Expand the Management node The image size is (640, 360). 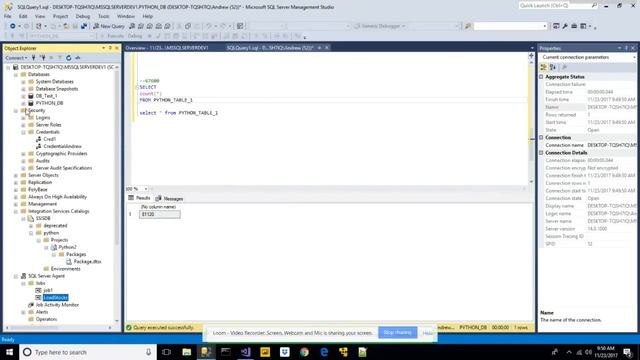pos(16,204)
